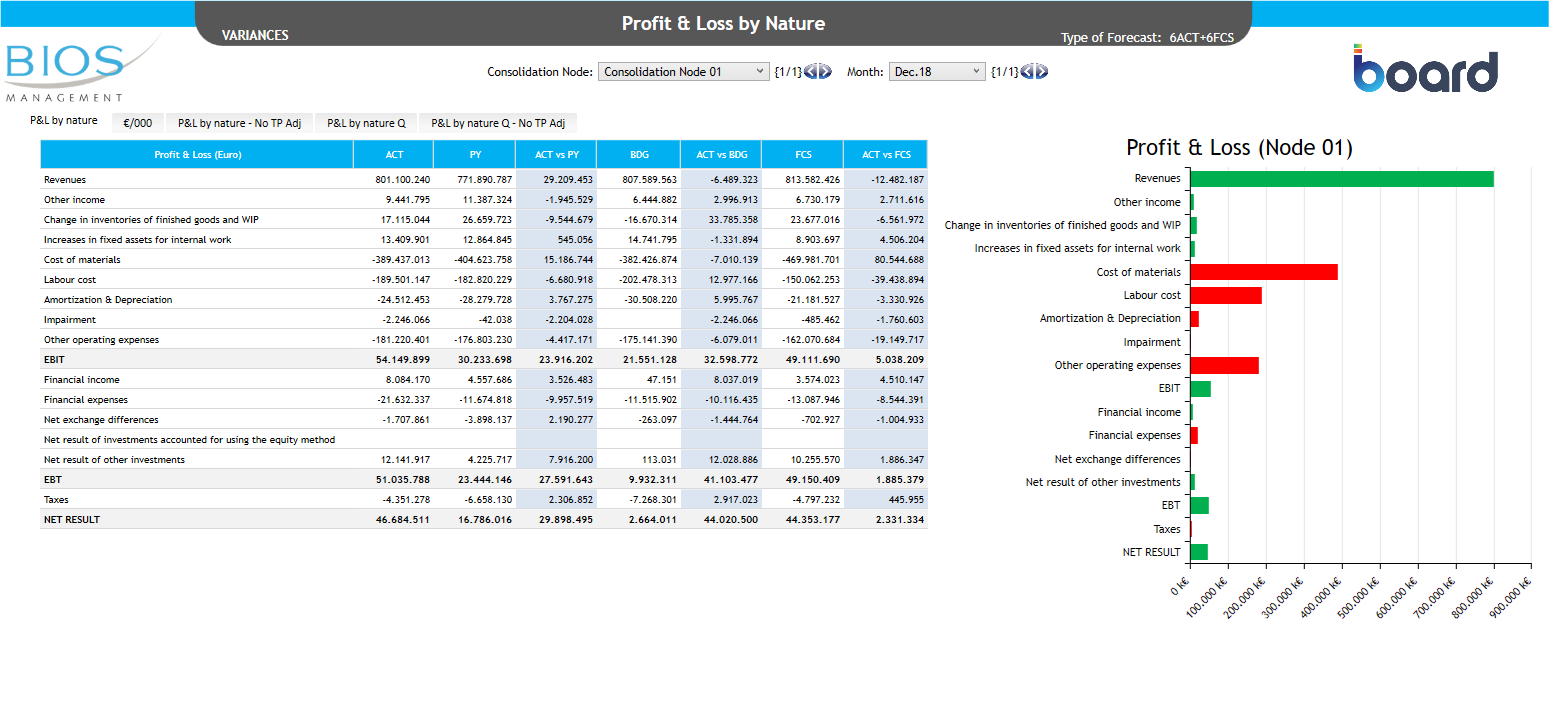The width and height of the screenshot is (1551, 716).
Task: Select NET RESULT ACT value 46.684.511
Action: point(403,520)
